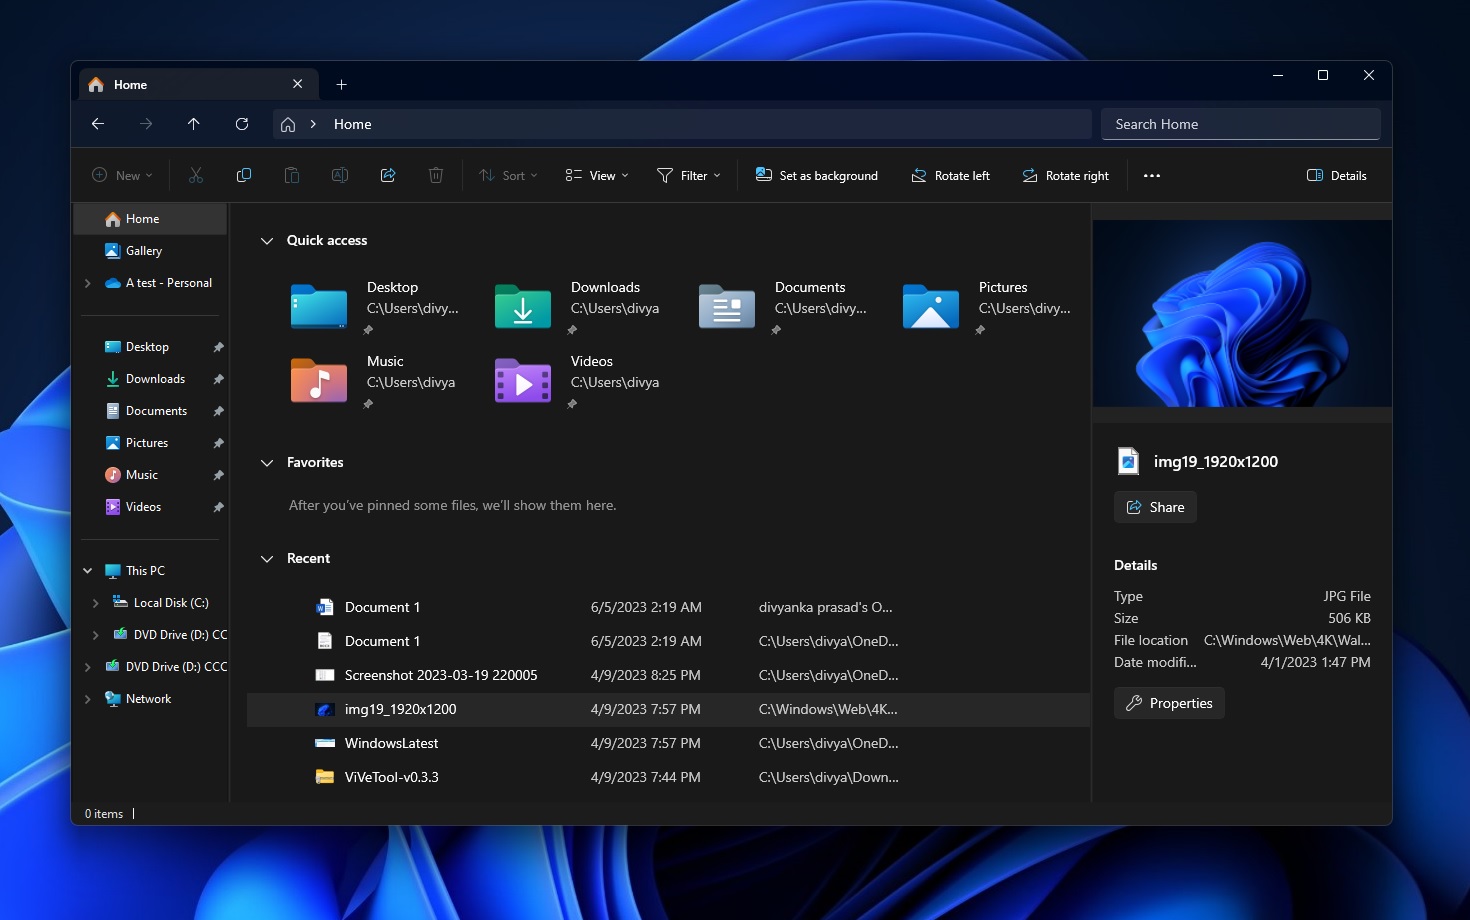Open a new File Explorer tab
This screenshot has height=920, width=1470.
[x=341, y=84]
